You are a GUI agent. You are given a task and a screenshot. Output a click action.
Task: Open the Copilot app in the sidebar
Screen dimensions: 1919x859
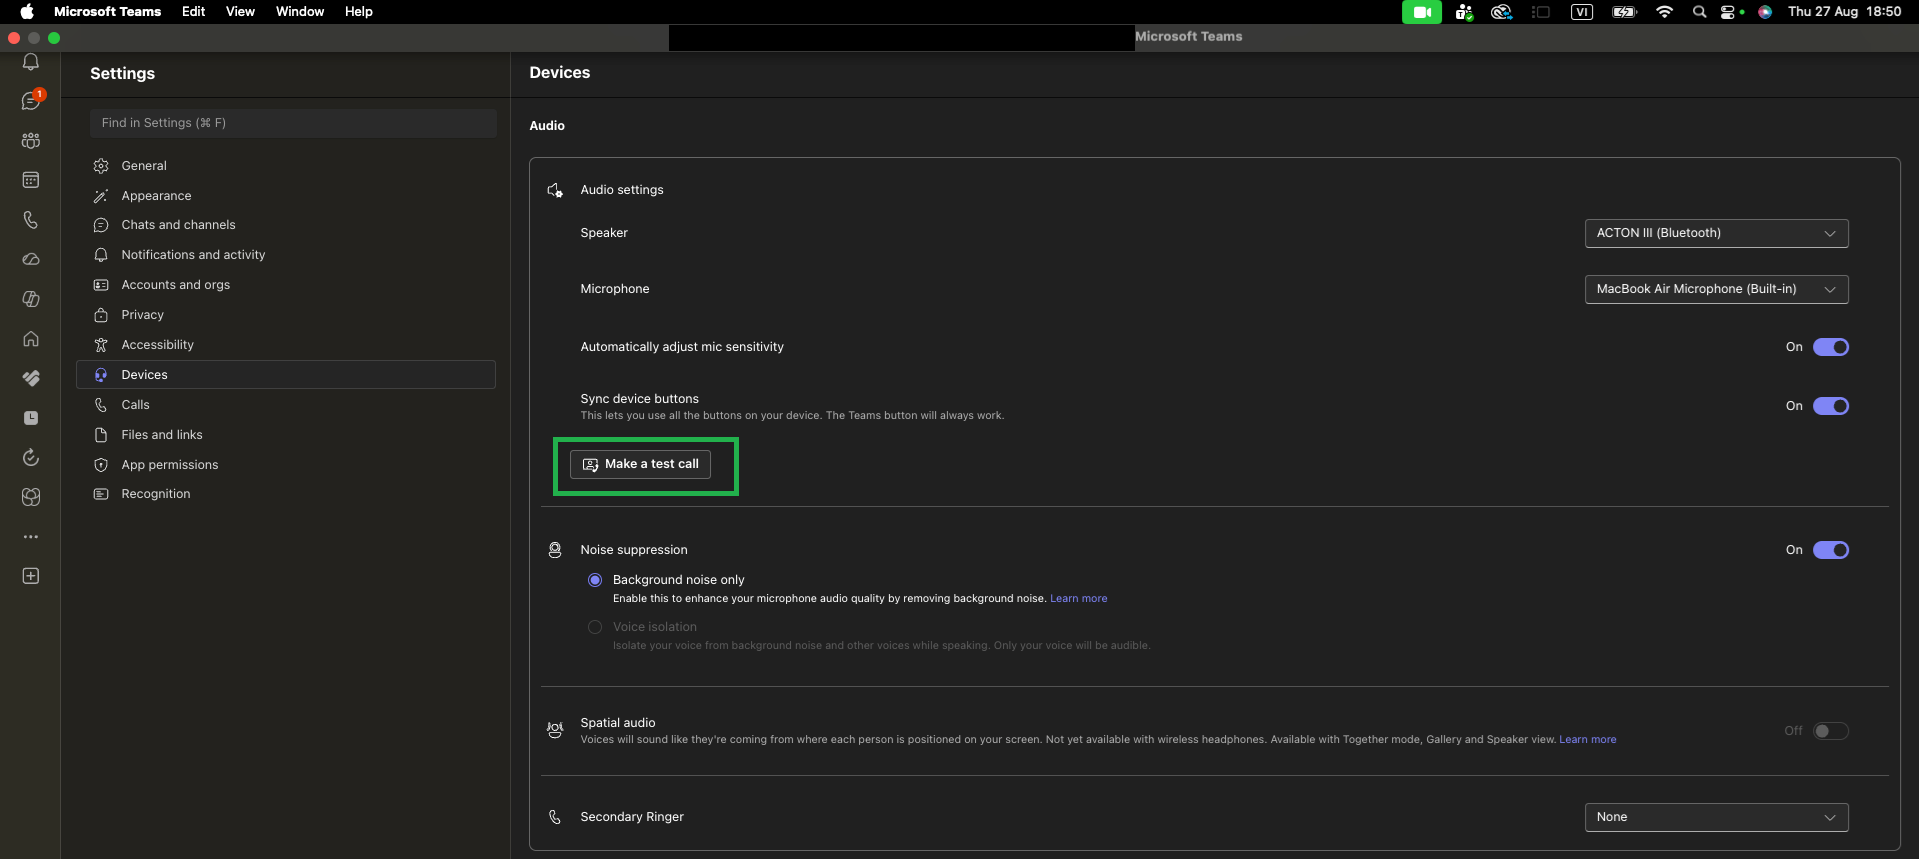click(31, 299)
